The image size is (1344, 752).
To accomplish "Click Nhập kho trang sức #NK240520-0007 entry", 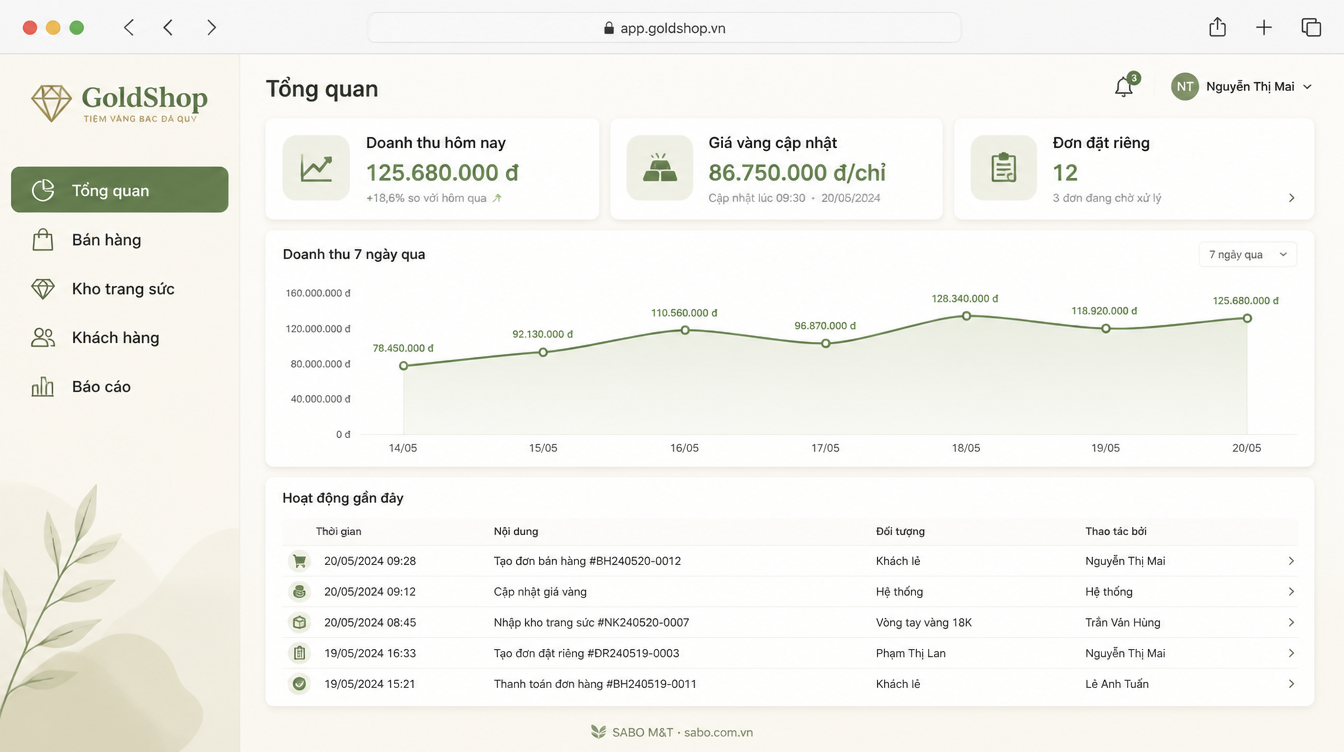I will point(591,623).
